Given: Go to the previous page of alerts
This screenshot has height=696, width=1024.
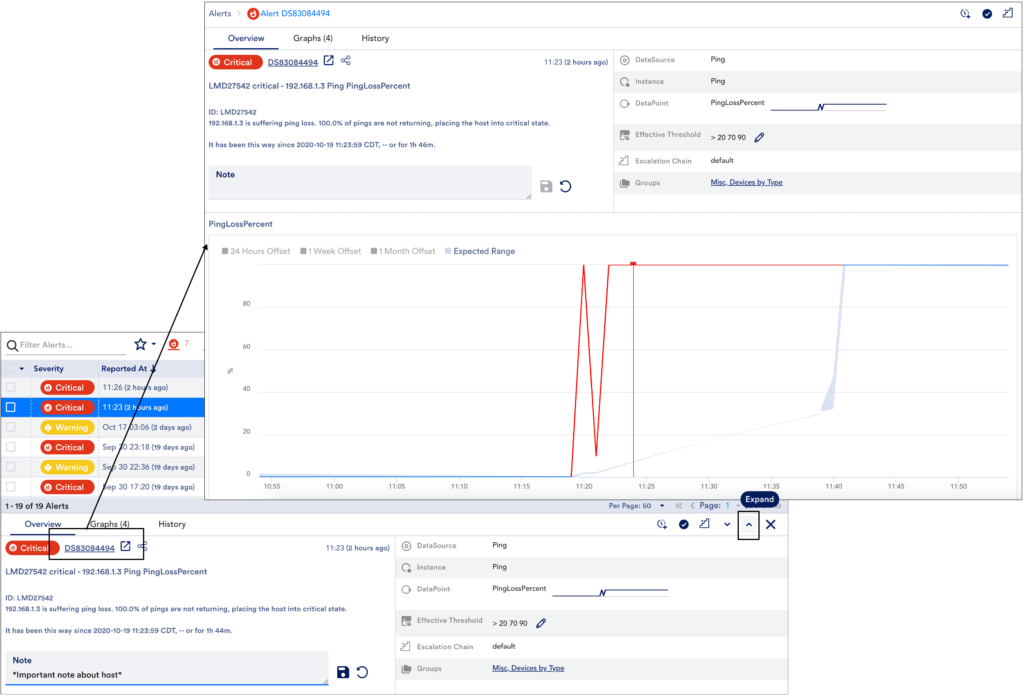Looking at the screenshot, I should tap(692, 506).
